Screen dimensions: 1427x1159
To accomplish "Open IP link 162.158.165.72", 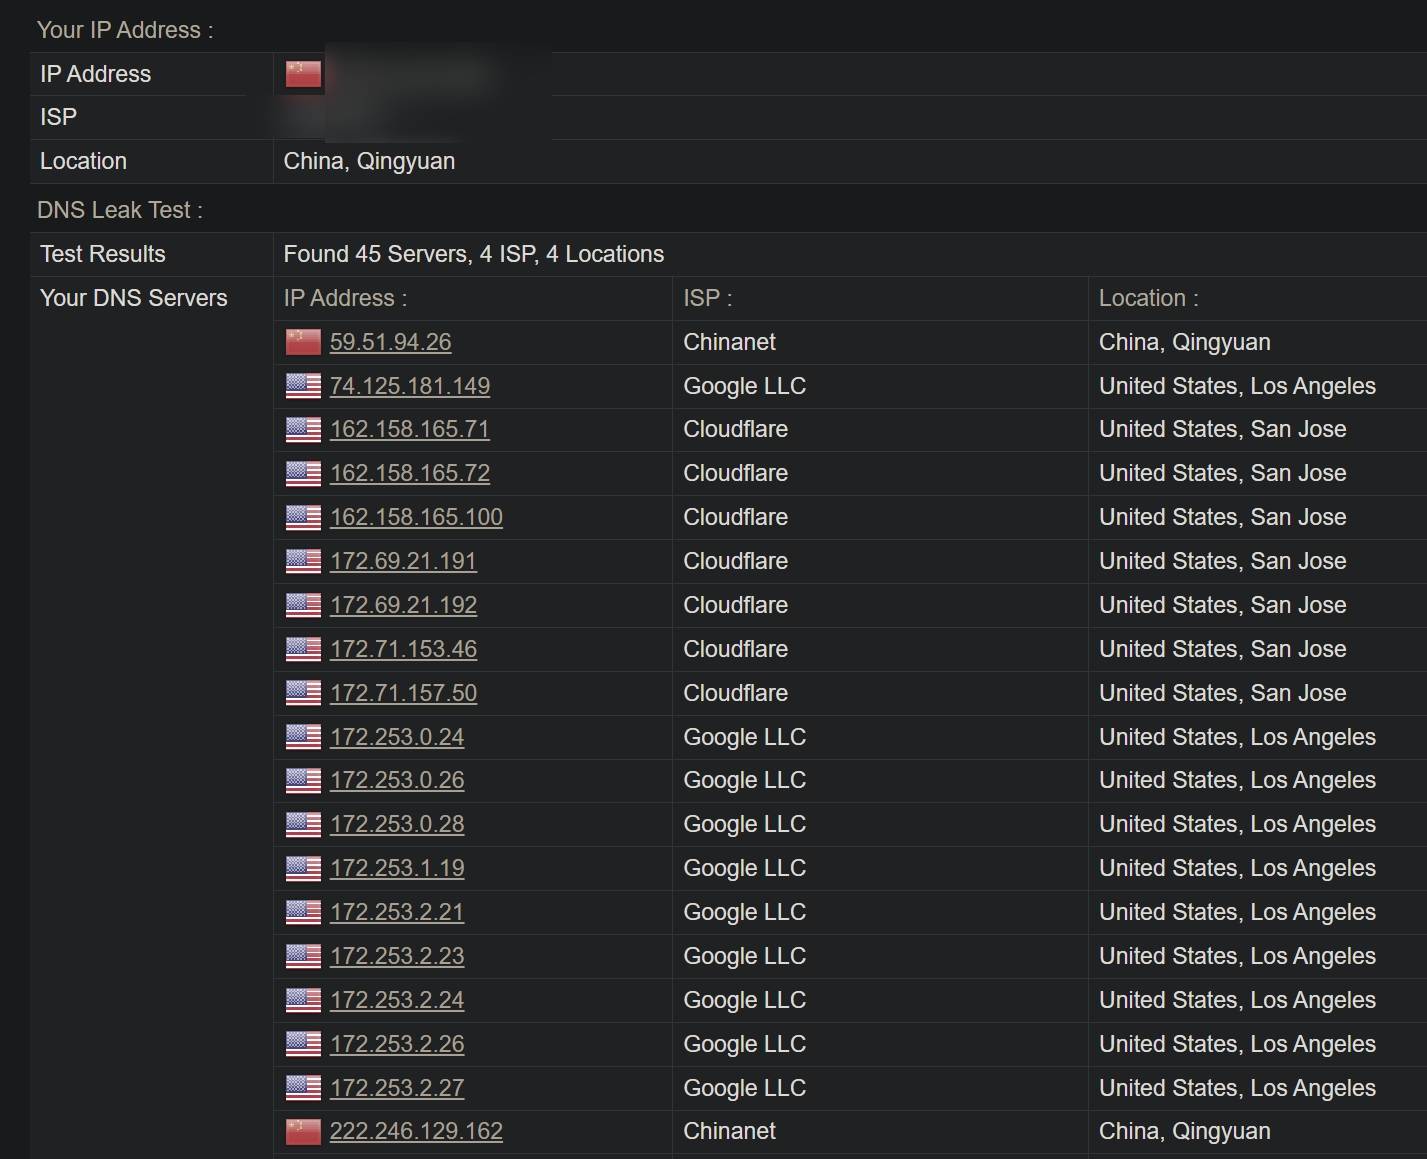I will [x=410, y=473].
